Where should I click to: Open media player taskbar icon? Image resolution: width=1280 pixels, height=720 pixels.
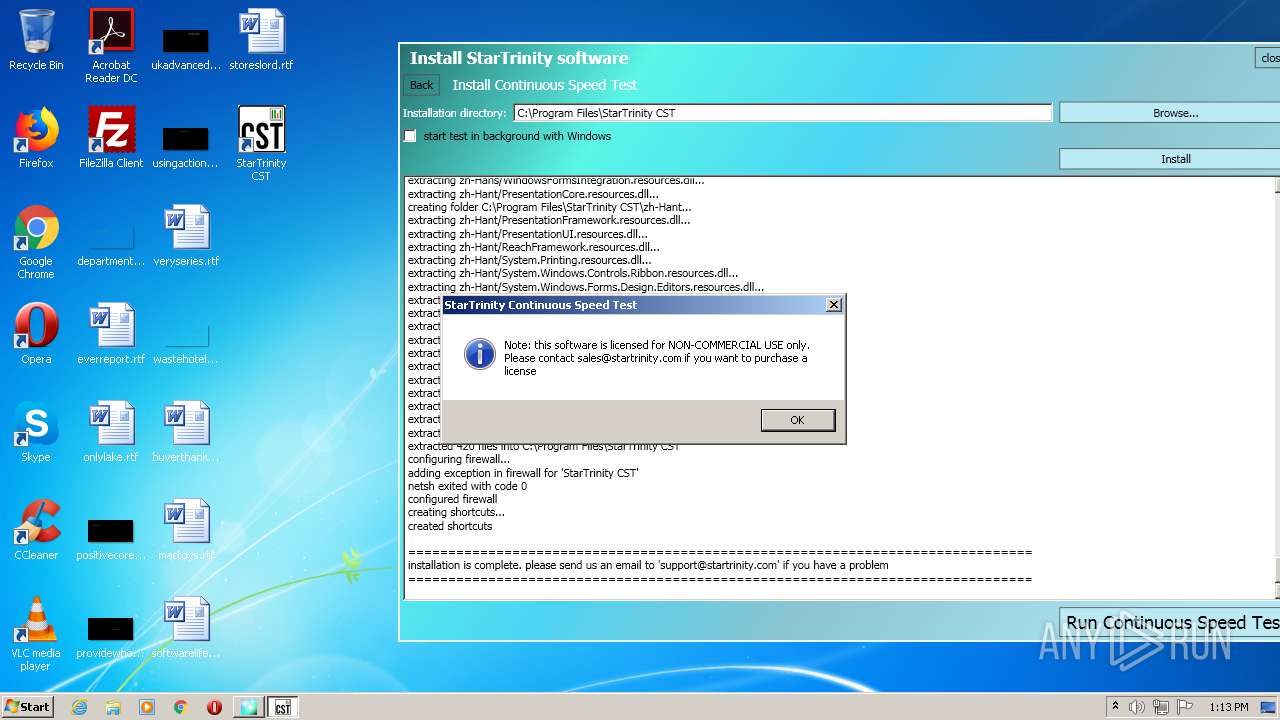147,707
